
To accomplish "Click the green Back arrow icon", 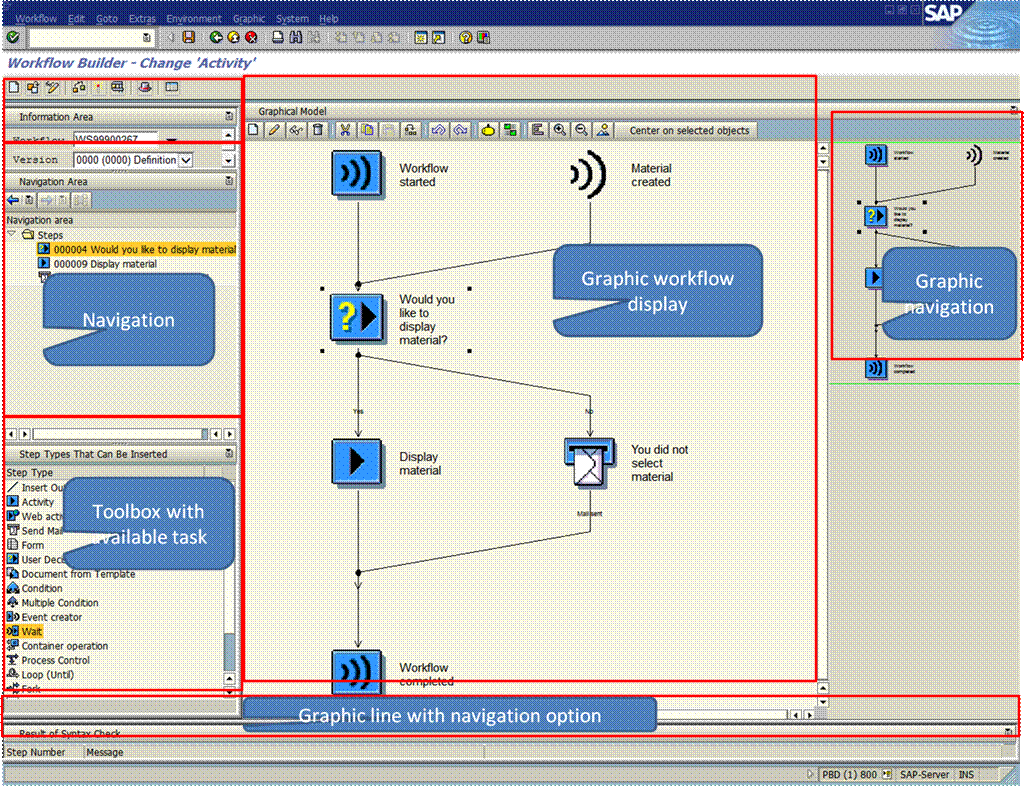I will tap(216, 37).
